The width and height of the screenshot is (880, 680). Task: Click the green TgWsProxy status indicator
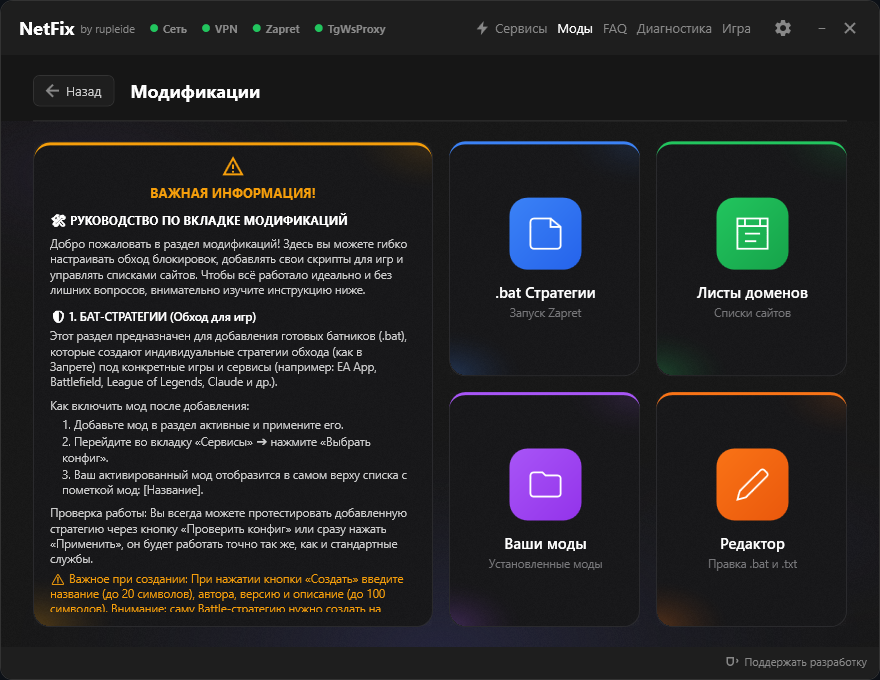click(319, 28)
